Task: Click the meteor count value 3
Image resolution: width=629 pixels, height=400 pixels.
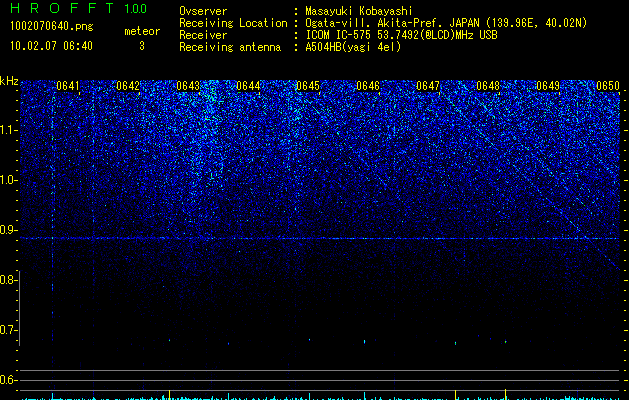Action: (142, 46)
